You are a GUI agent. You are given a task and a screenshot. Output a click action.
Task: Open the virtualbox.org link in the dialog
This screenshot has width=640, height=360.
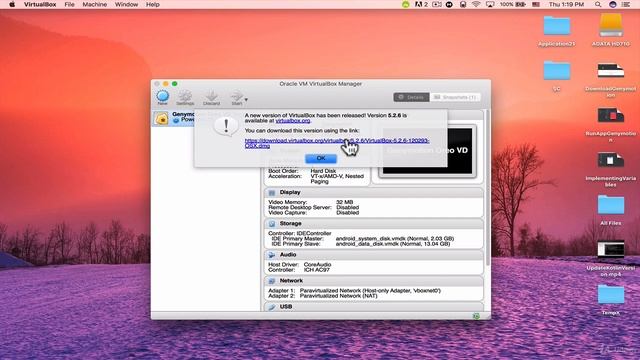(293, 121)
